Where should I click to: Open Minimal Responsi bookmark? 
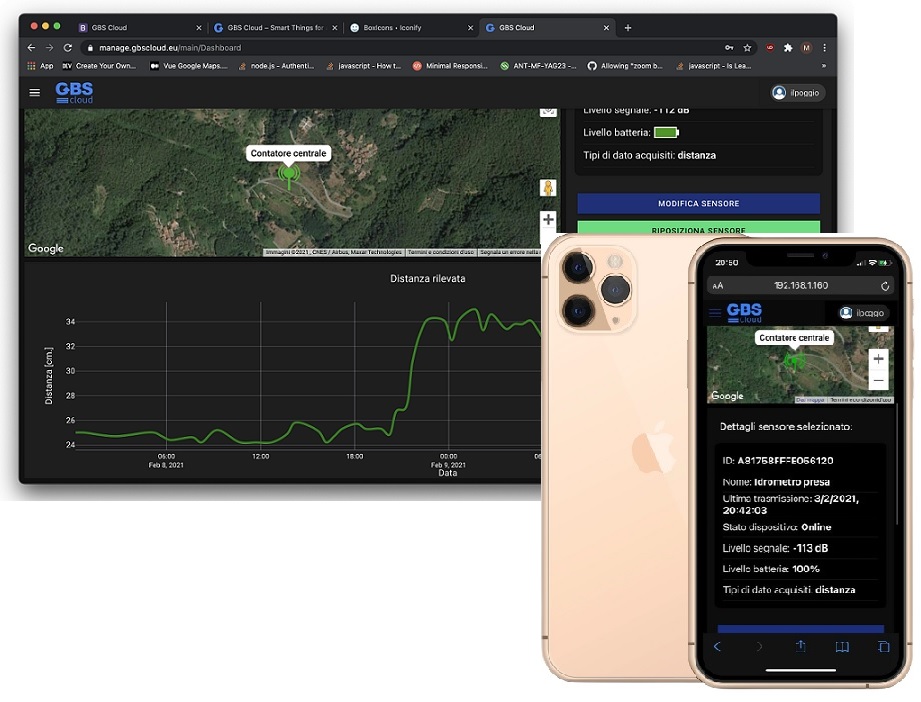pos(451,66)
